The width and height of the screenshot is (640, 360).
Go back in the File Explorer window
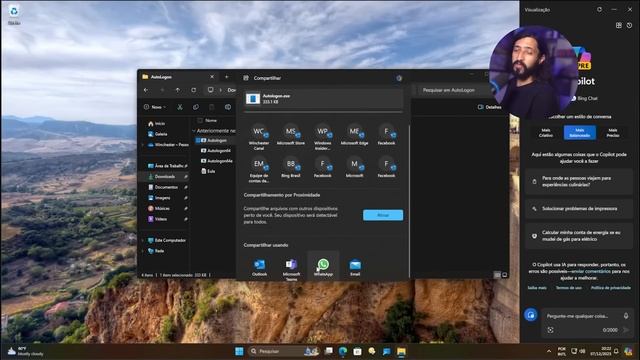pyautogui.click(x=146, y=90)
